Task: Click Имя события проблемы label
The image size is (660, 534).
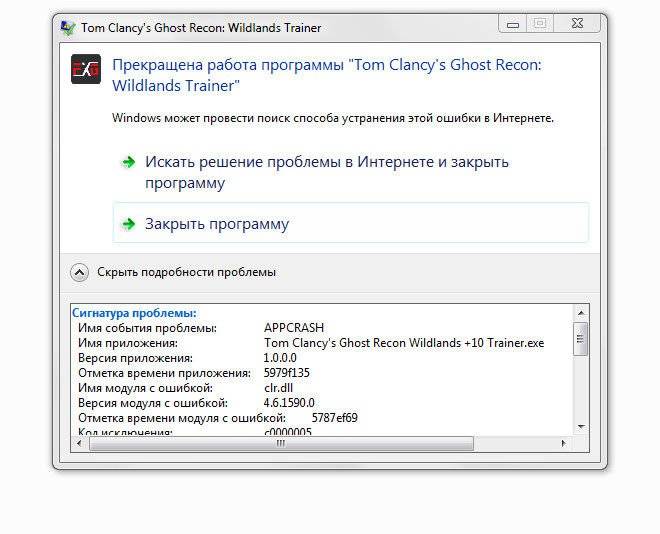Action: click(147, 328)
